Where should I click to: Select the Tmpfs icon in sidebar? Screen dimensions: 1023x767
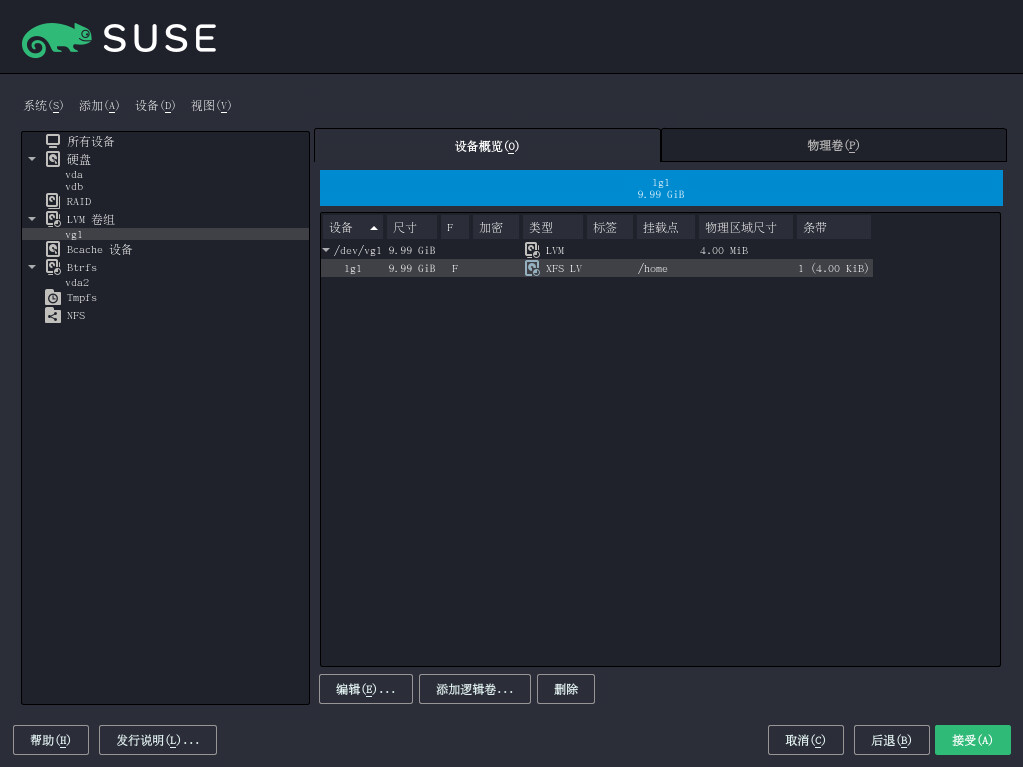coord(53,297)
